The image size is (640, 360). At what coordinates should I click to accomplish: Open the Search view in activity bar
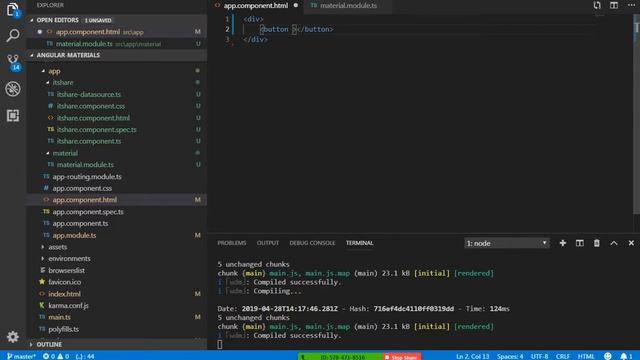point(13,36)
